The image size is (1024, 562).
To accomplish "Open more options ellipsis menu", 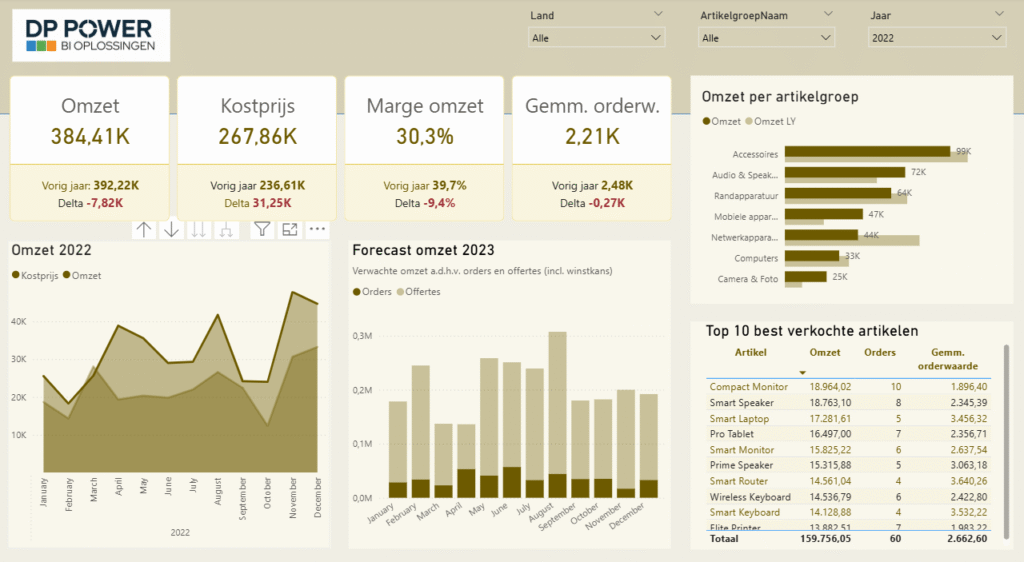I will (318, 229).
